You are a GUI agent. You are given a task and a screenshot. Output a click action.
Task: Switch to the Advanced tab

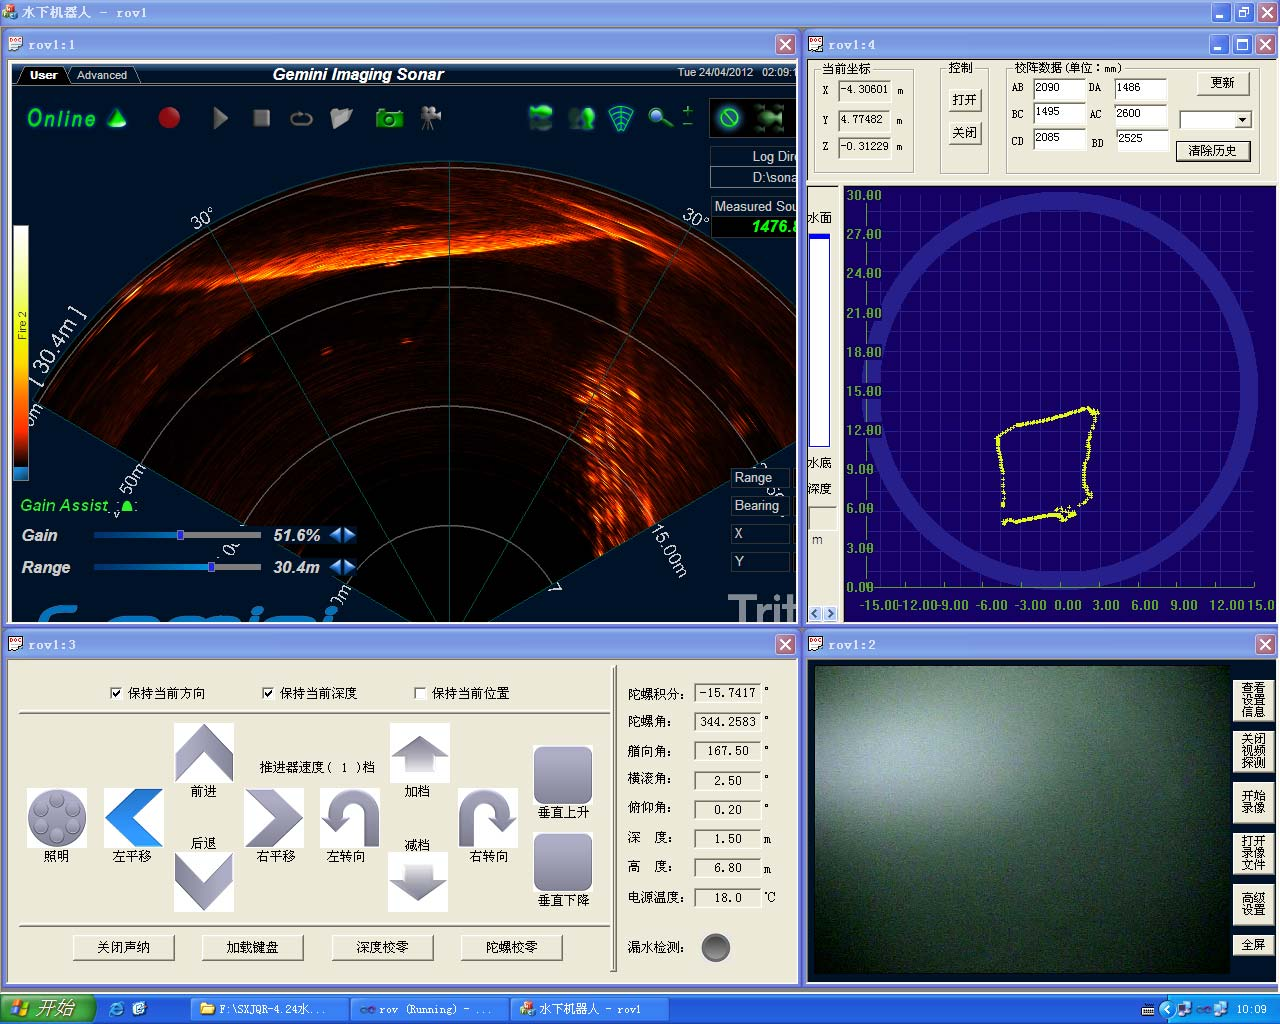[102, 75]
